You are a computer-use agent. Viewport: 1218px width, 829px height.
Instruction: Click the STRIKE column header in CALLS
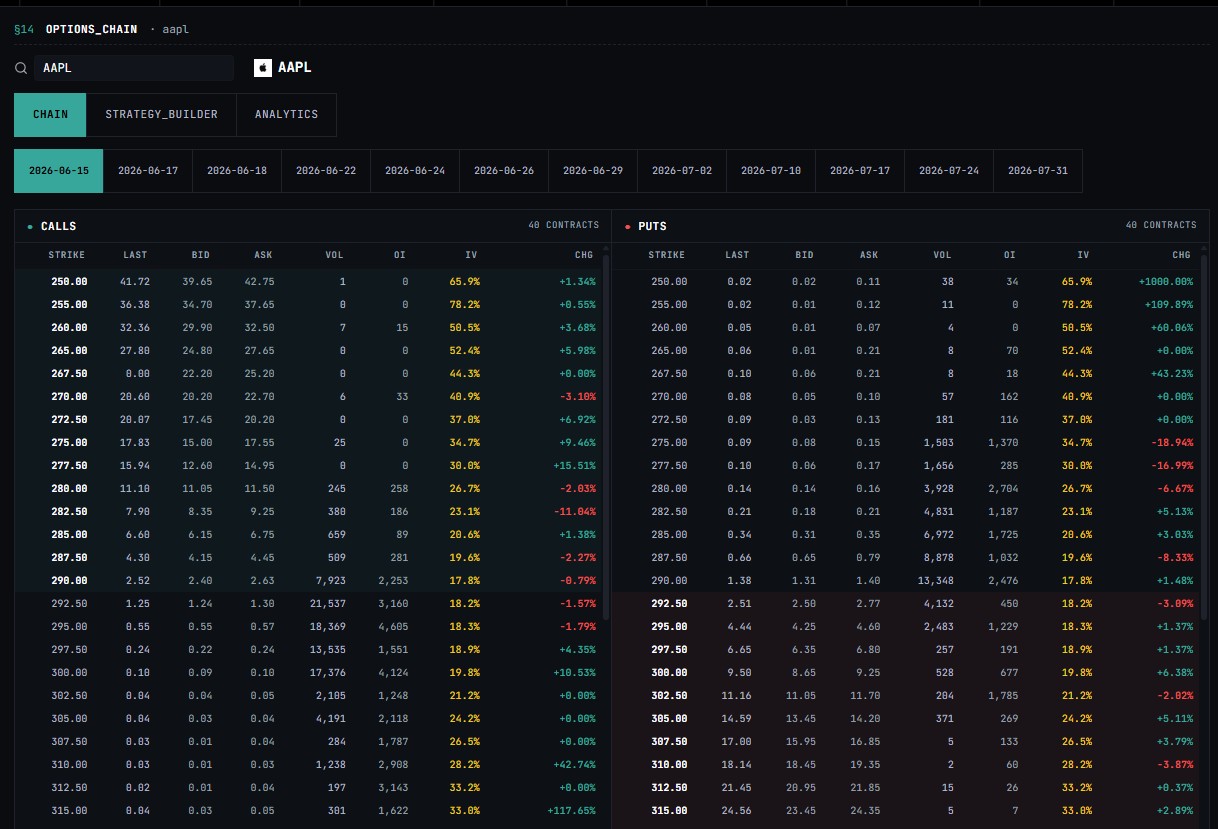click(x=67, y=255)
